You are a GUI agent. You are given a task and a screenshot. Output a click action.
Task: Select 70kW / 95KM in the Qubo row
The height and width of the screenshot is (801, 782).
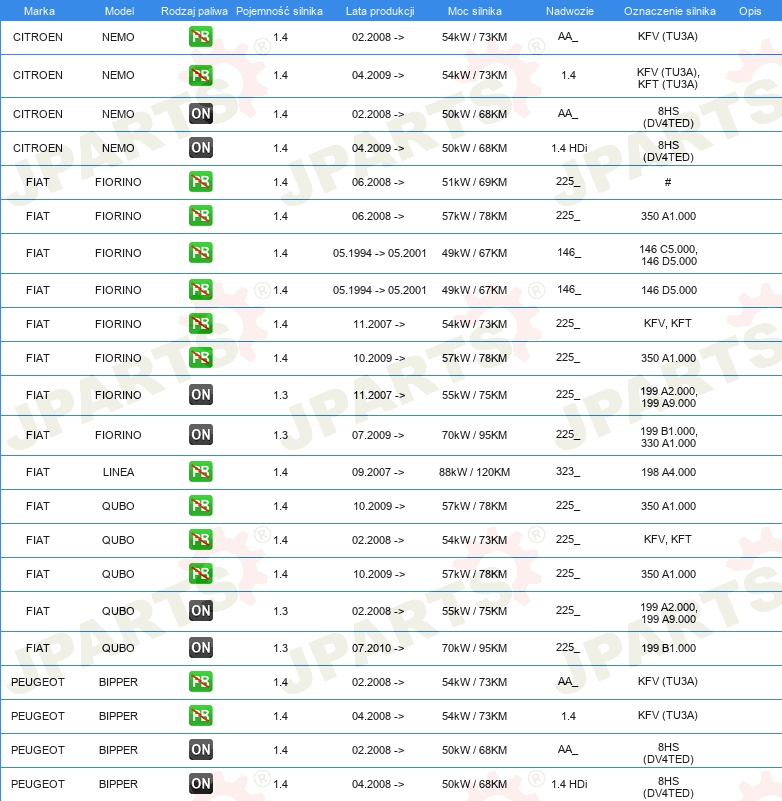click(475, 648)
